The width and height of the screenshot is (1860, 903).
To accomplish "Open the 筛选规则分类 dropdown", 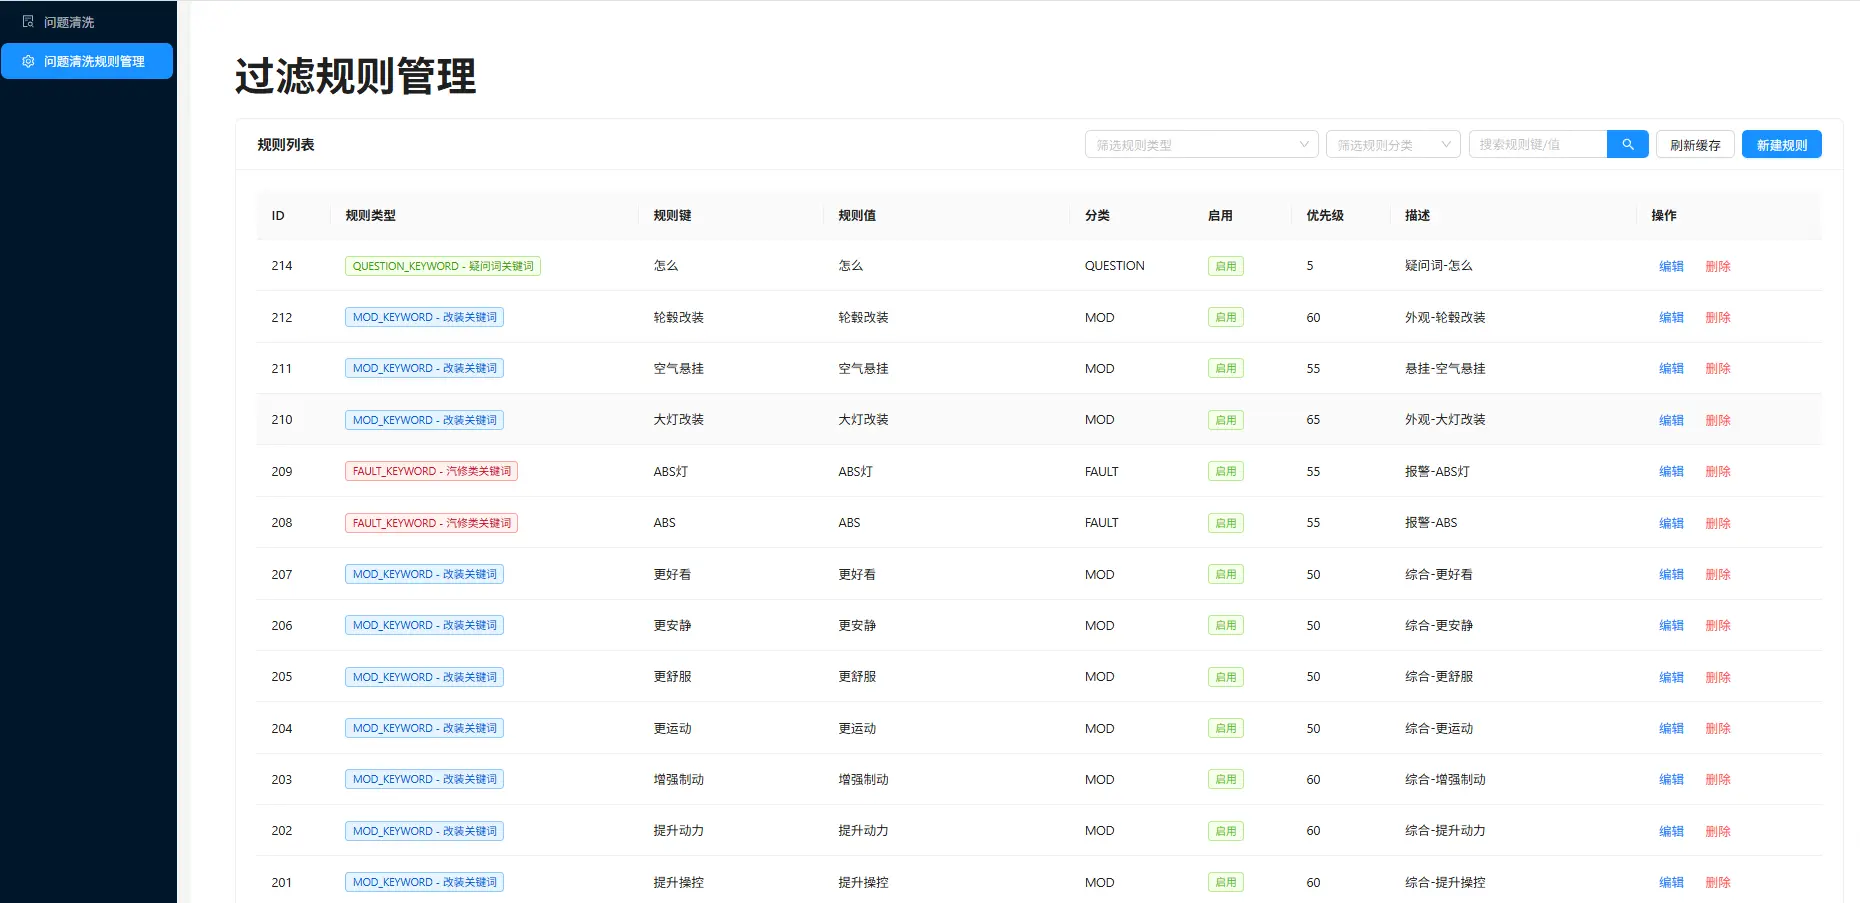I will click(x=1385, y=143).
